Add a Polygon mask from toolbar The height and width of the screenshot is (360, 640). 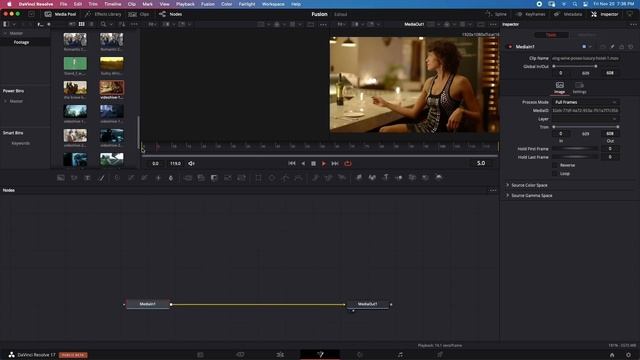click(x=285, y=178)
